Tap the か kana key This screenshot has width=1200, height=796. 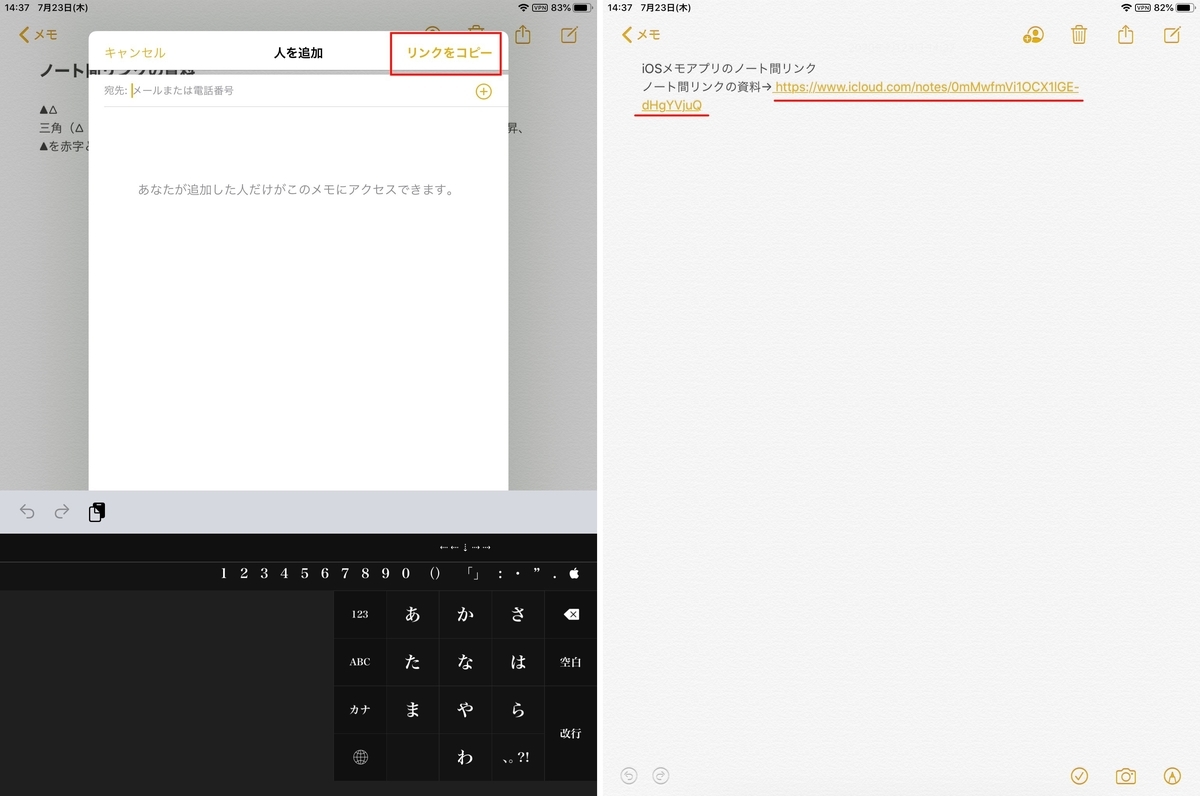click(x=465, y=614)
